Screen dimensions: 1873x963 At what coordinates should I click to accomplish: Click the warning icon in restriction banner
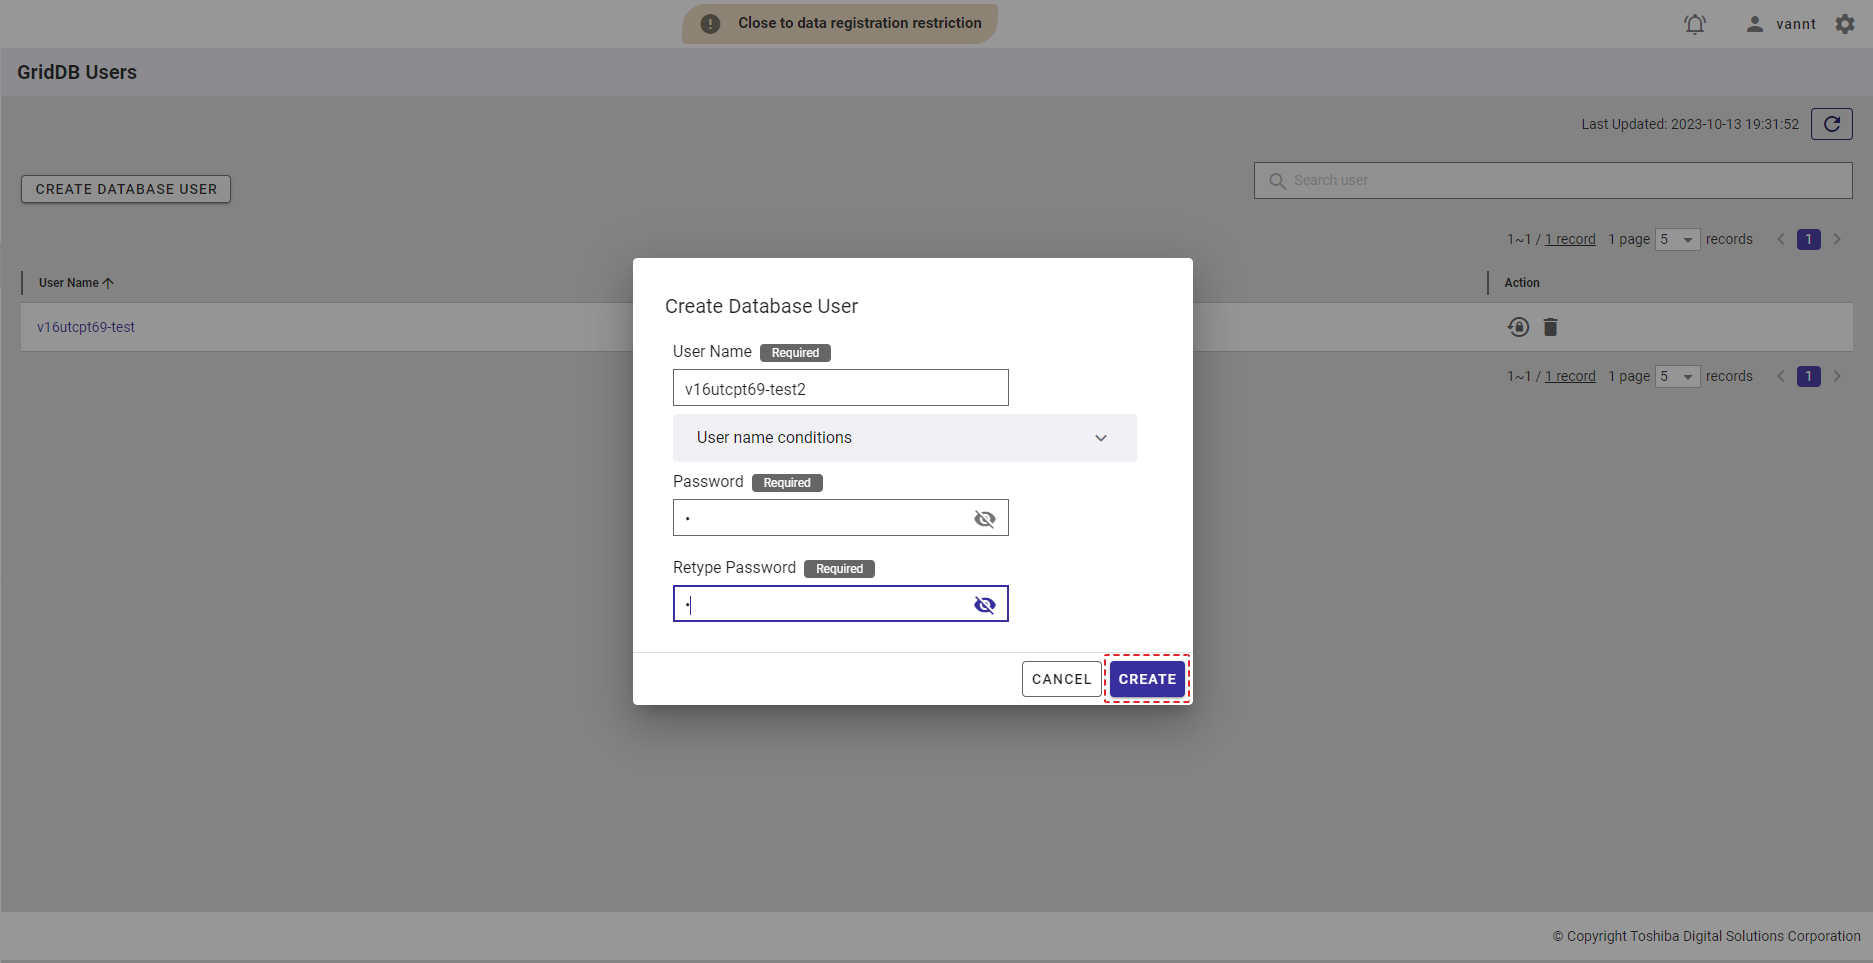pos(710,24)
